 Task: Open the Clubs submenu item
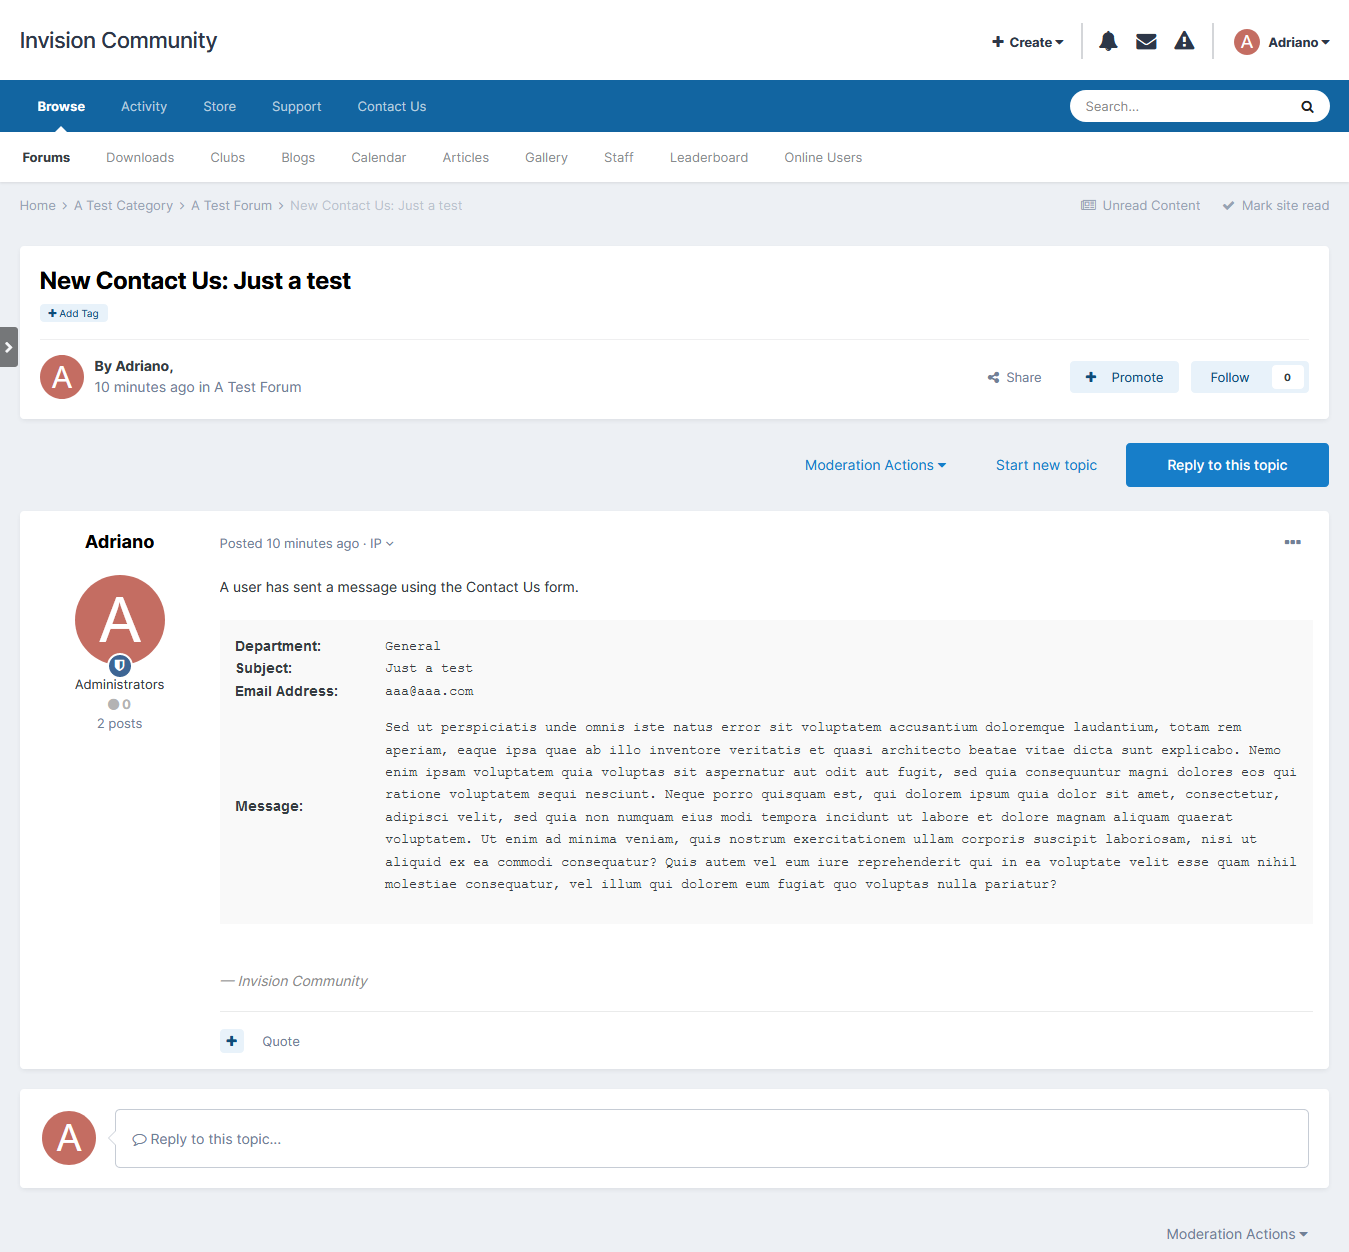[x=228, y=158]
